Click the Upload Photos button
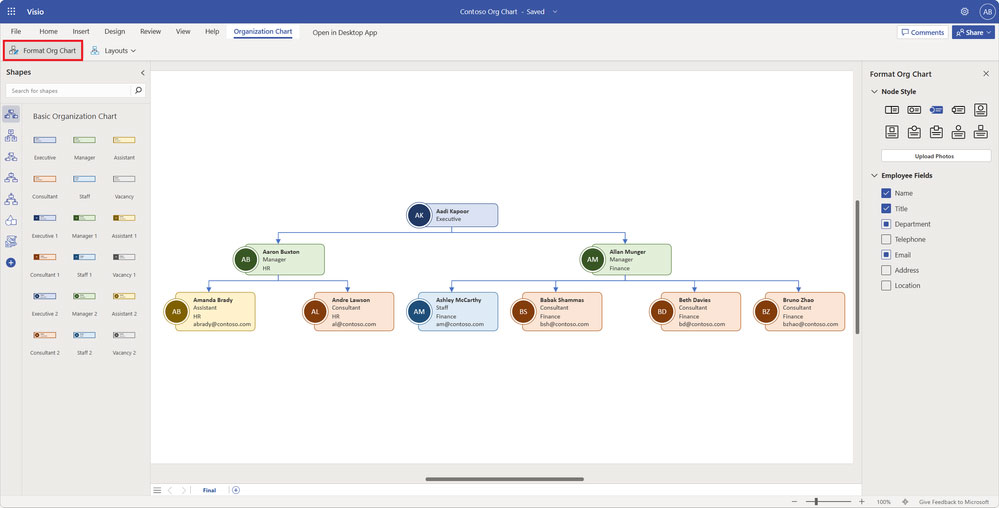999x508 pixels. point(935,156)
